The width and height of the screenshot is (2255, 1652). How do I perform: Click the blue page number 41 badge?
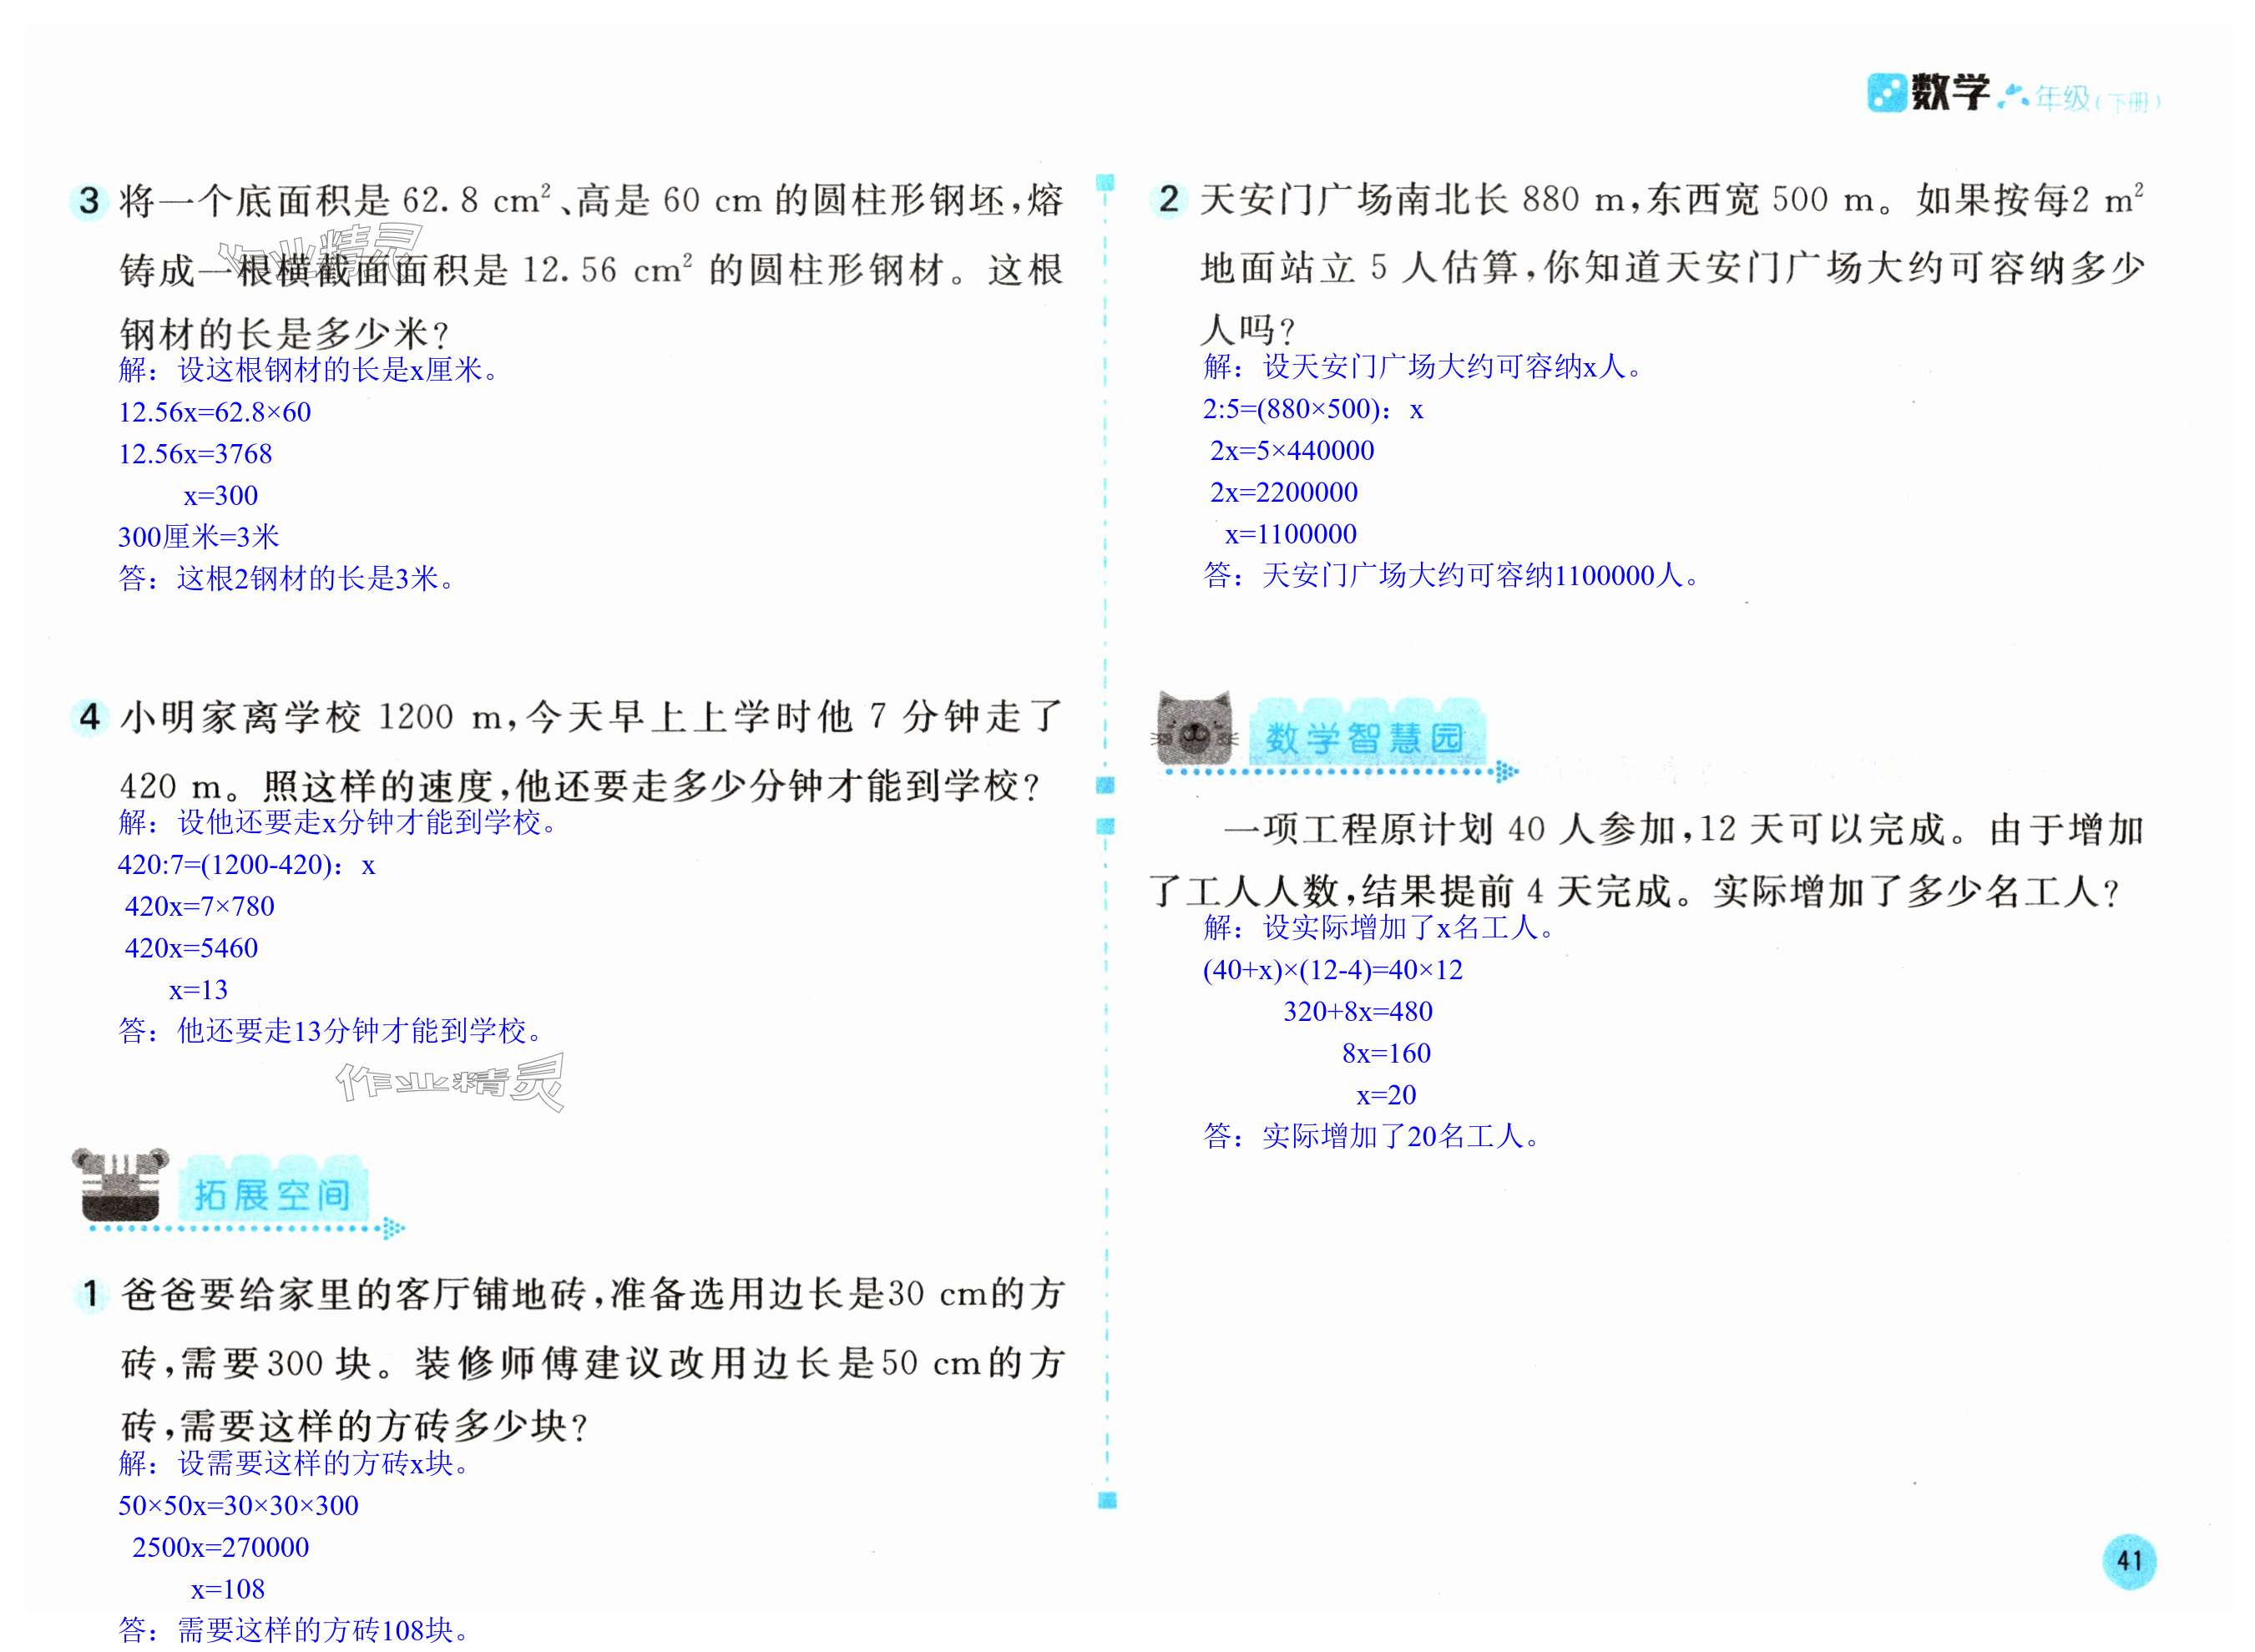[x=2129, y=1560]
